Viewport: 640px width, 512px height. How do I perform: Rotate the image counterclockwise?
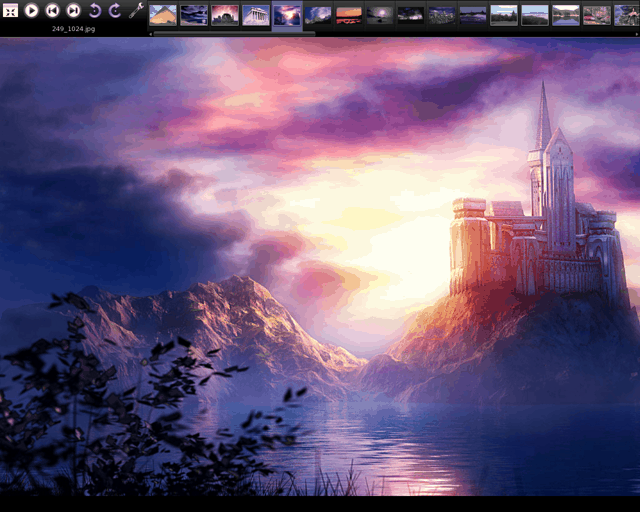pyautogui.click(x=95, y=10)
